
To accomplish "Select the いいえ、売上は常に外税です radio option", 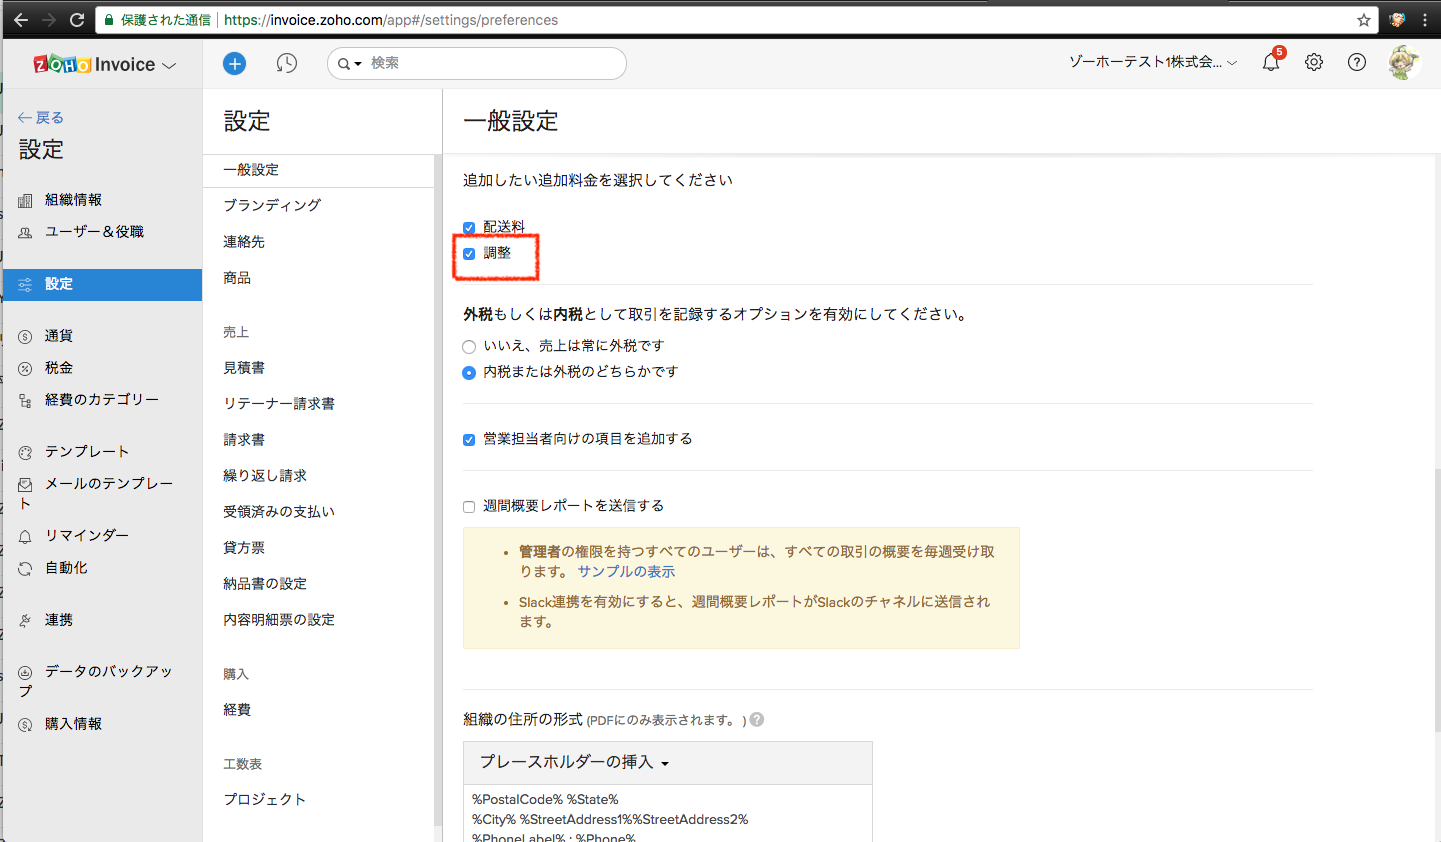I will coord(469,347).
